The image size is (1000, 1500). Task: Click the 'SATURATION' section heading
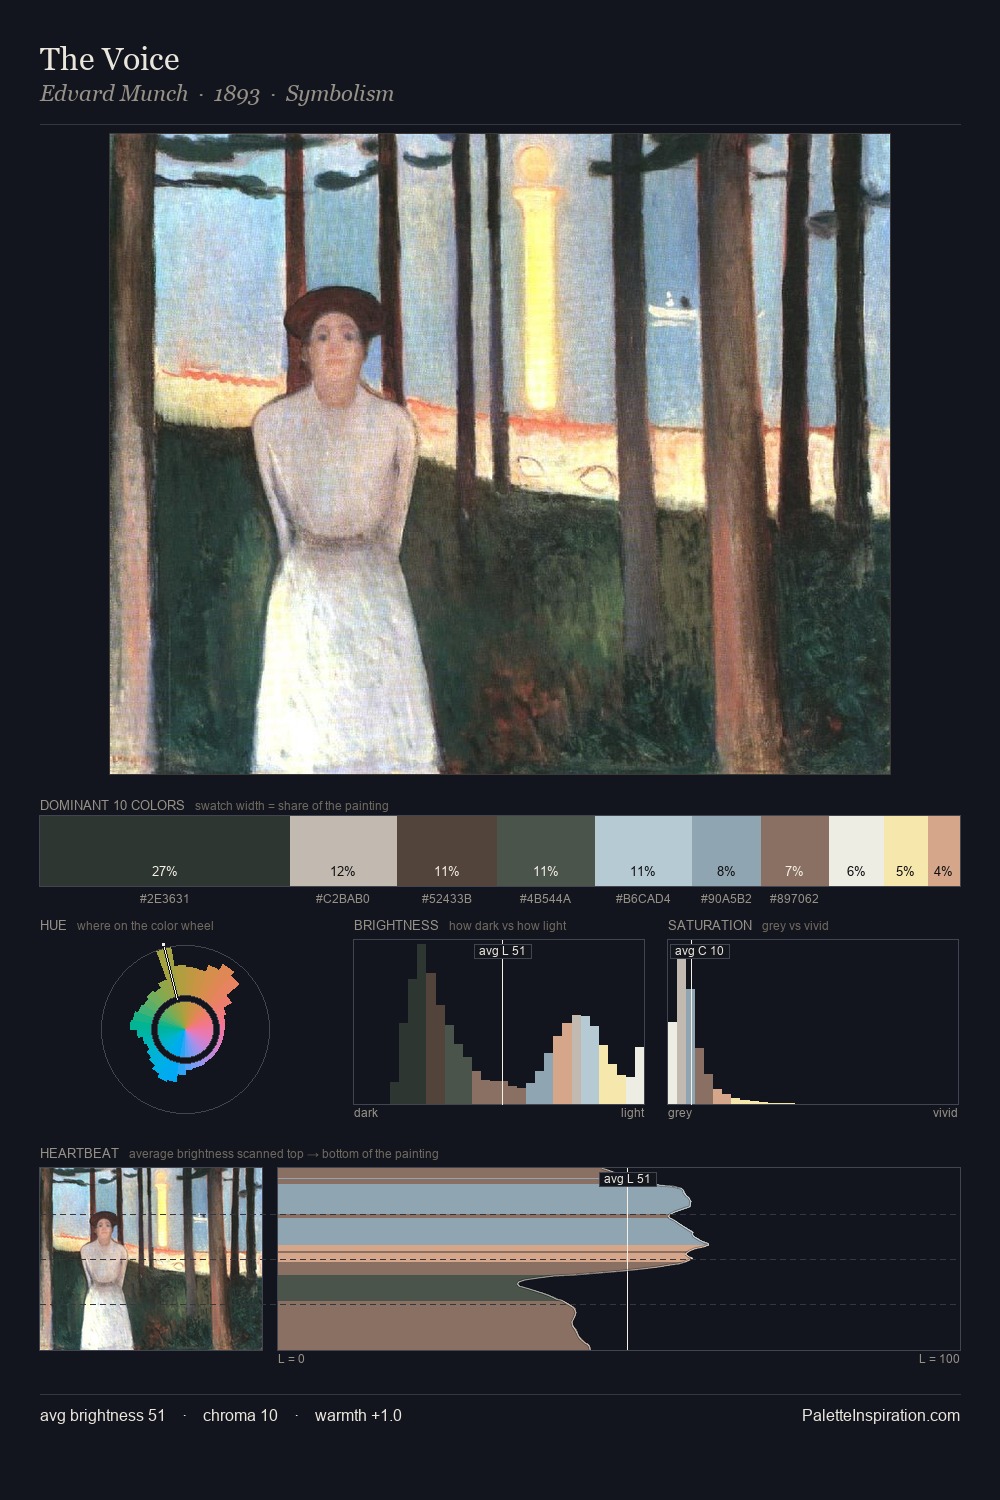tap(710, 925)
